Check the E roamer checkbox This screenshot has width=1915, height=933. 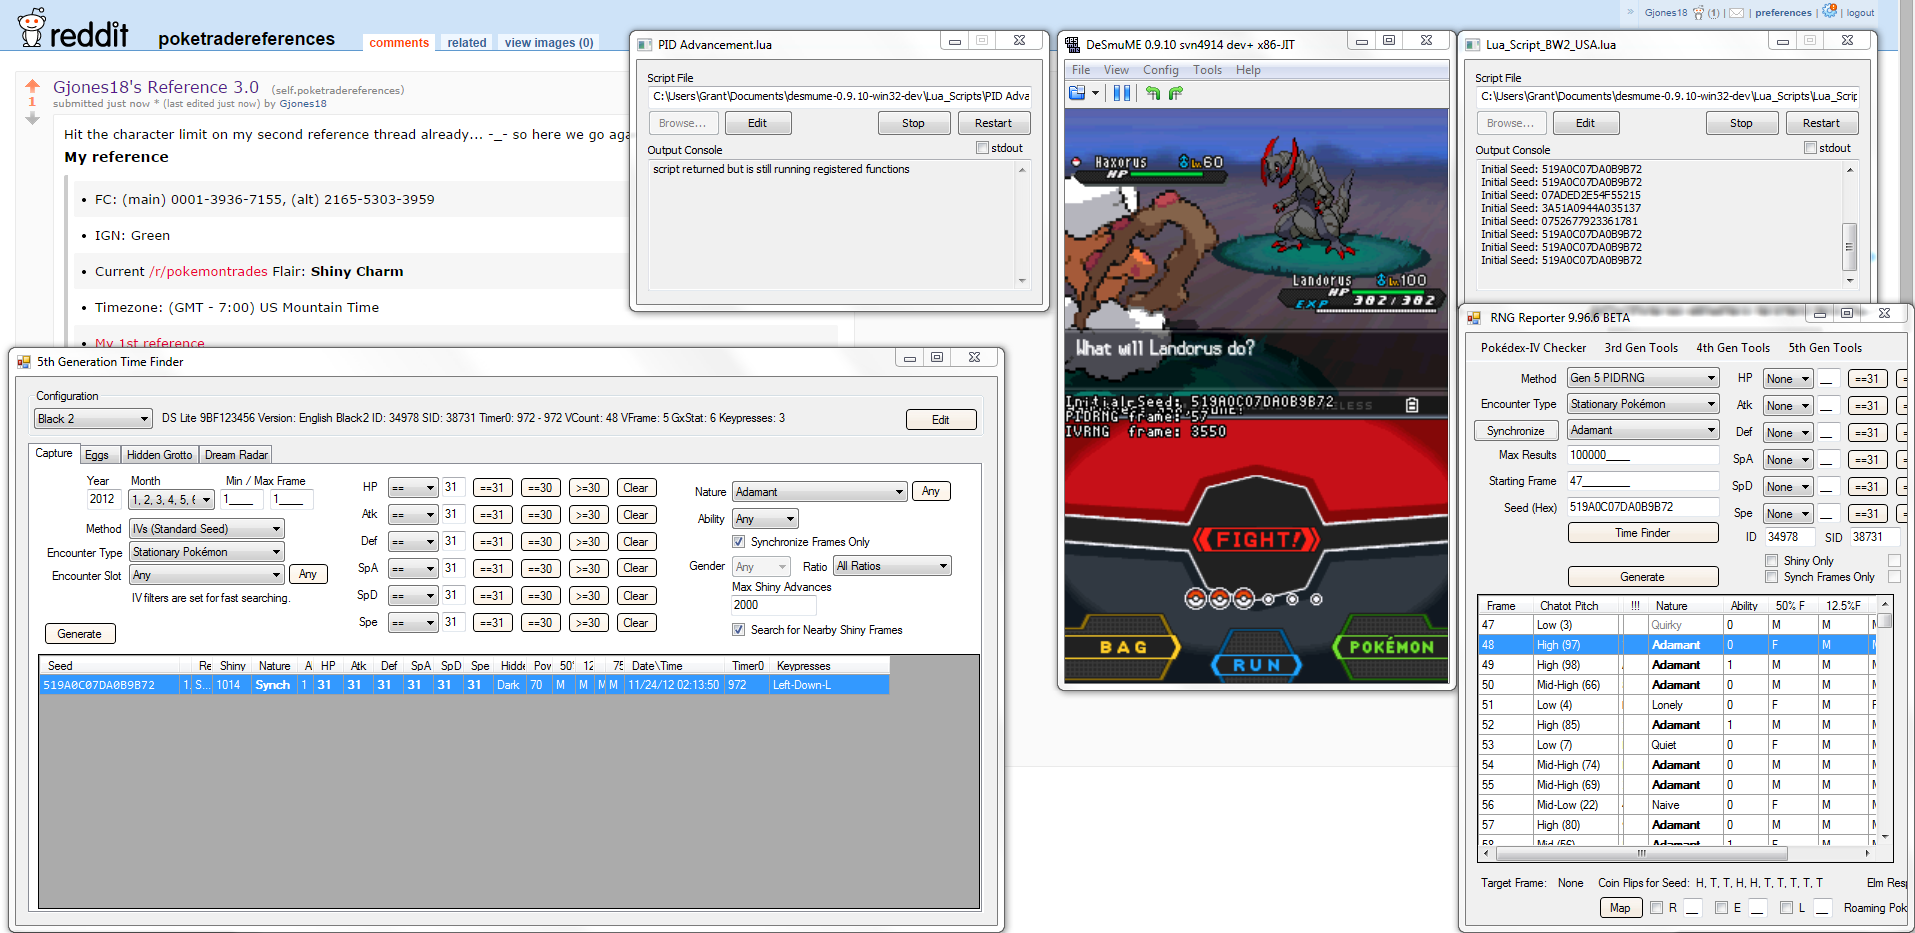click(x=1721, y=908)
